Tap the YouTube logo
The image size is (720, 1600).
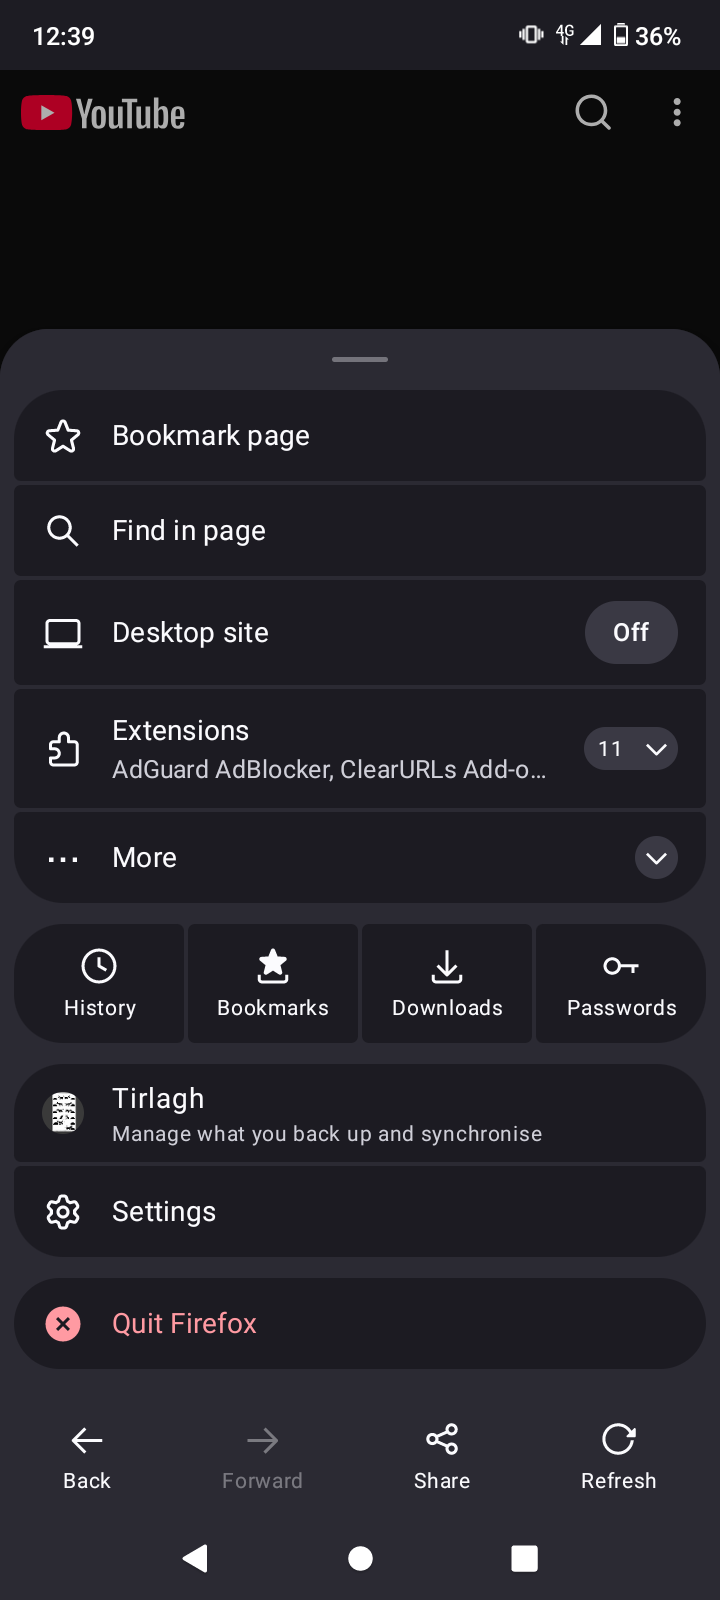tap(104, 114)
